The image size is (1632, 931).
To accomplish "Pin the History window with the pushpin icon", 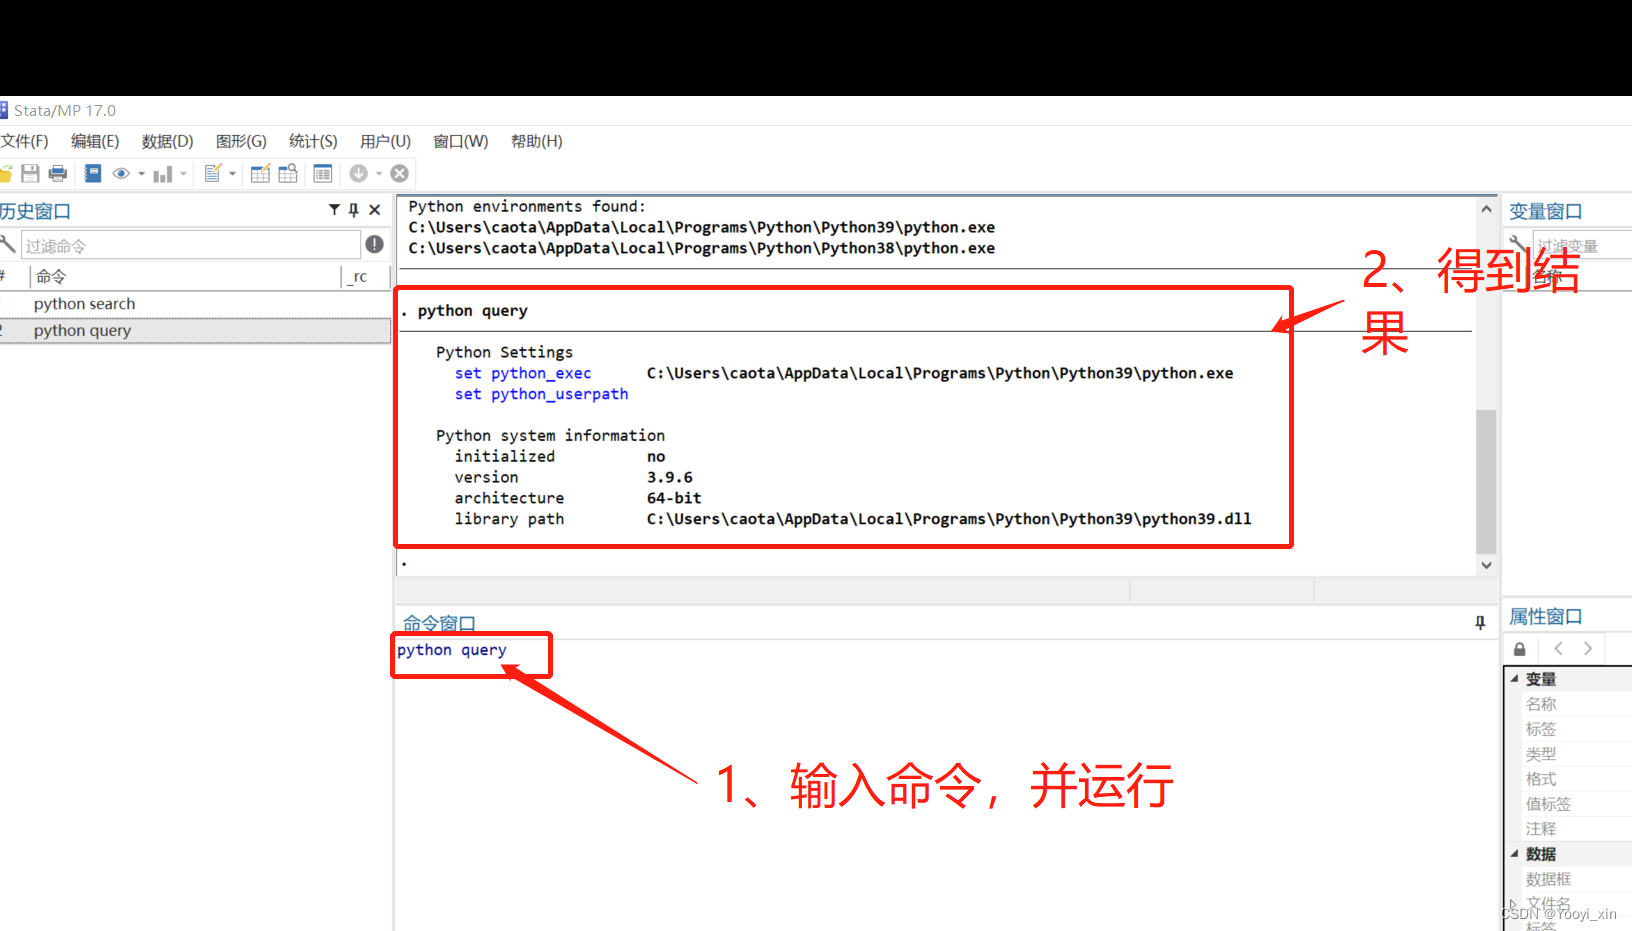I will coord(353,210).
